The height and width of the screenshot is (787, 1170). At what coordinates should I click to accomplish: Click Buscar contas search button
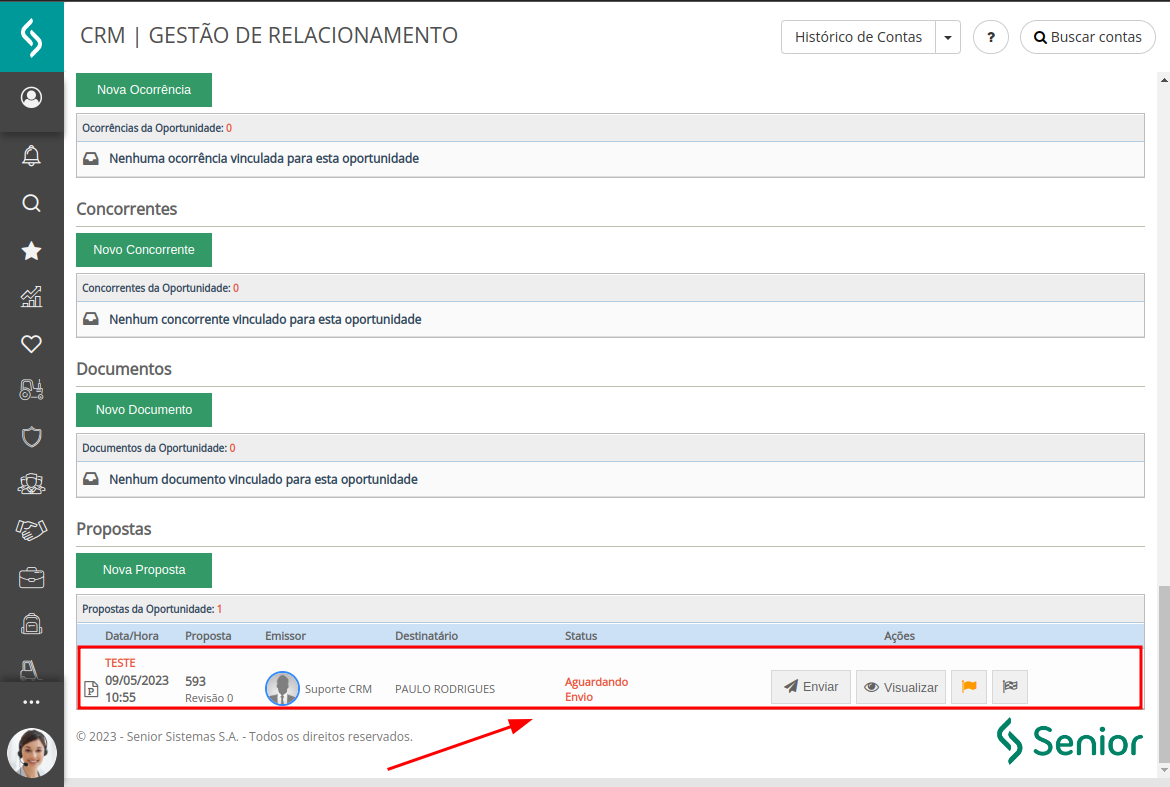pos(1087,37)
